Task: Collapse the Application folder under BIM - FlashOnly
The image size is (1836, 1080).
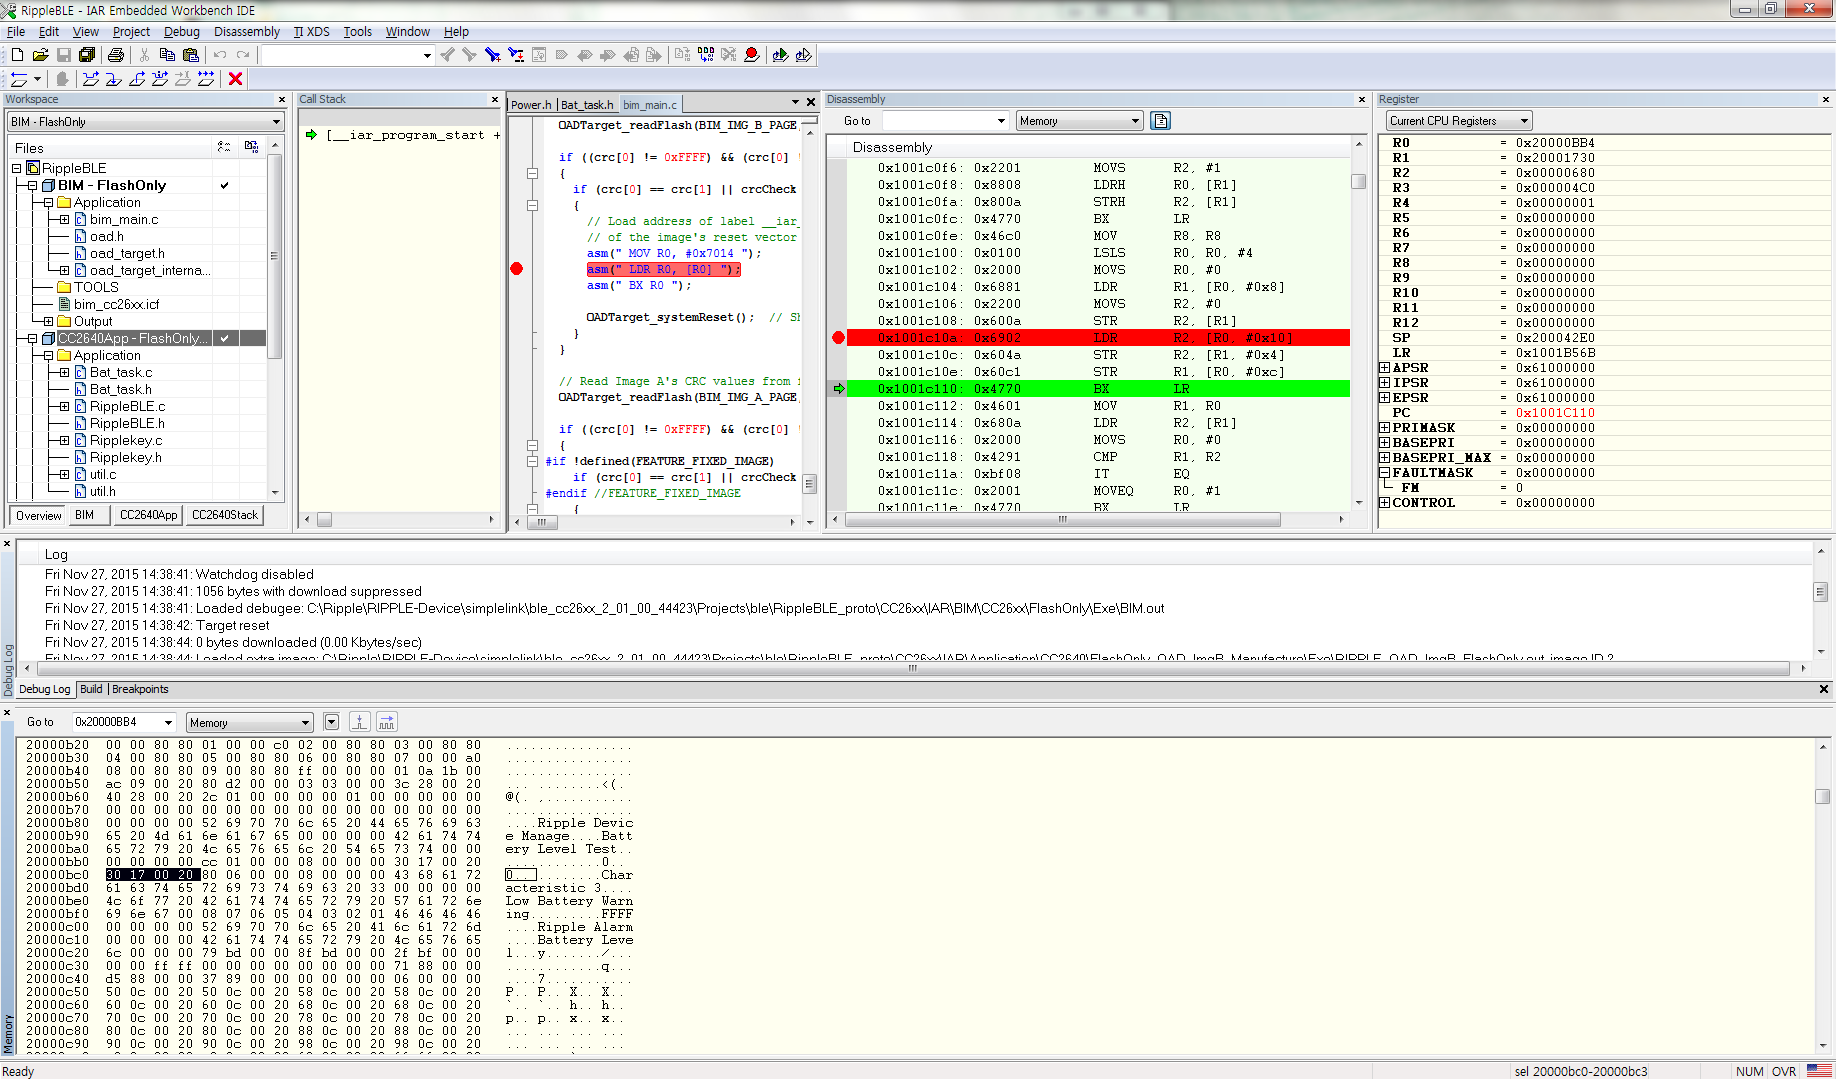Action: (48, 202)
